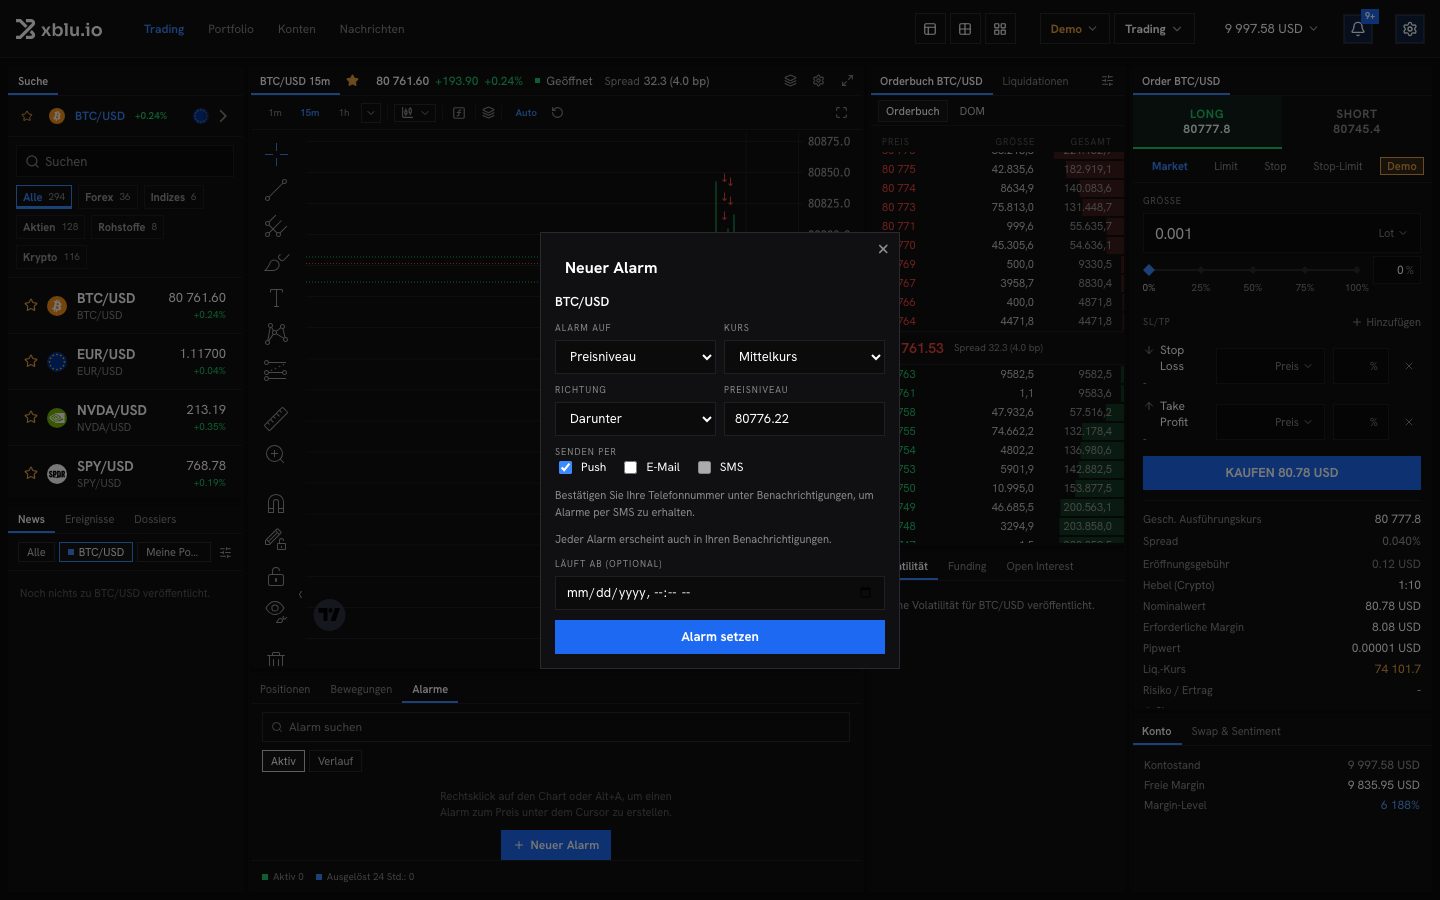Toggle the lock drawings tool
This screenshot has width=1440, height=900.
point(276,576)
